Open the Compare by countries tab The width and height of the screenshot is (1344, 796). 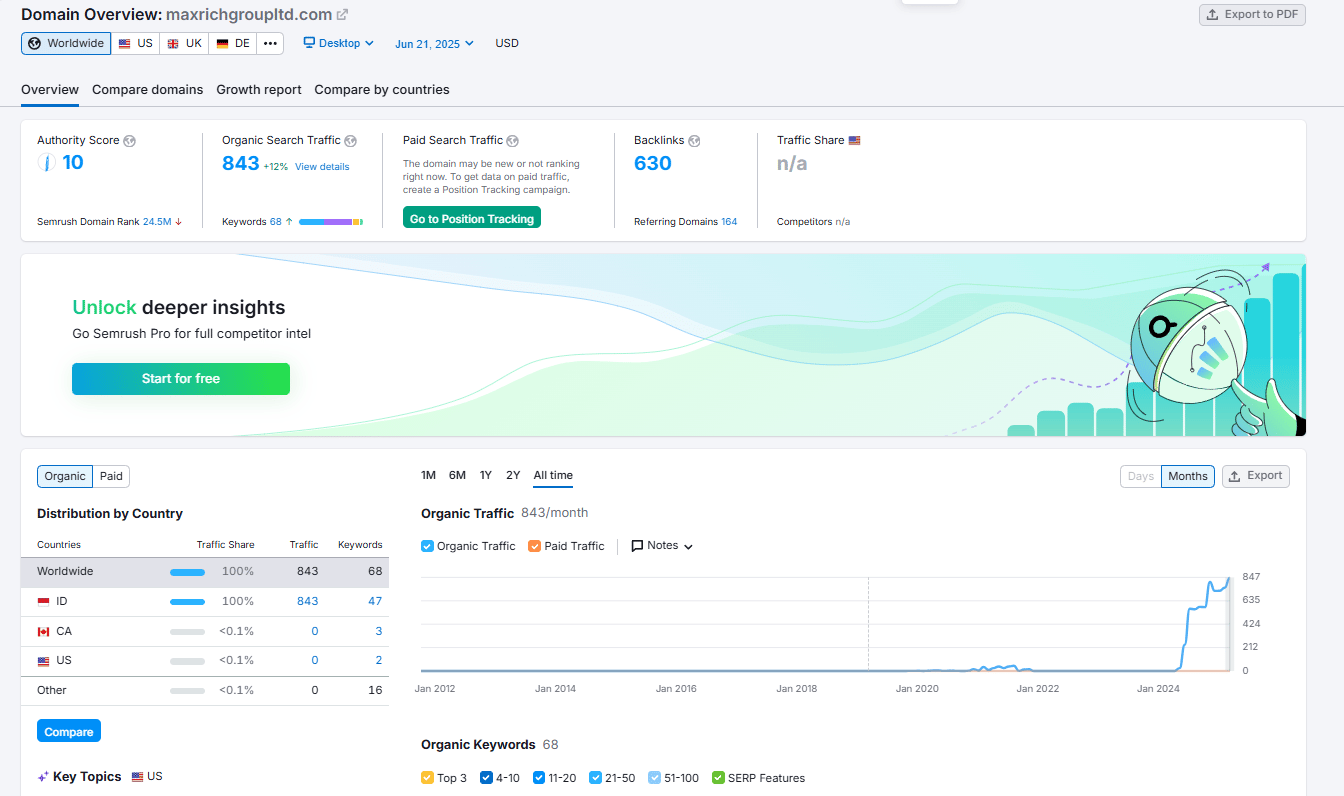382,90
